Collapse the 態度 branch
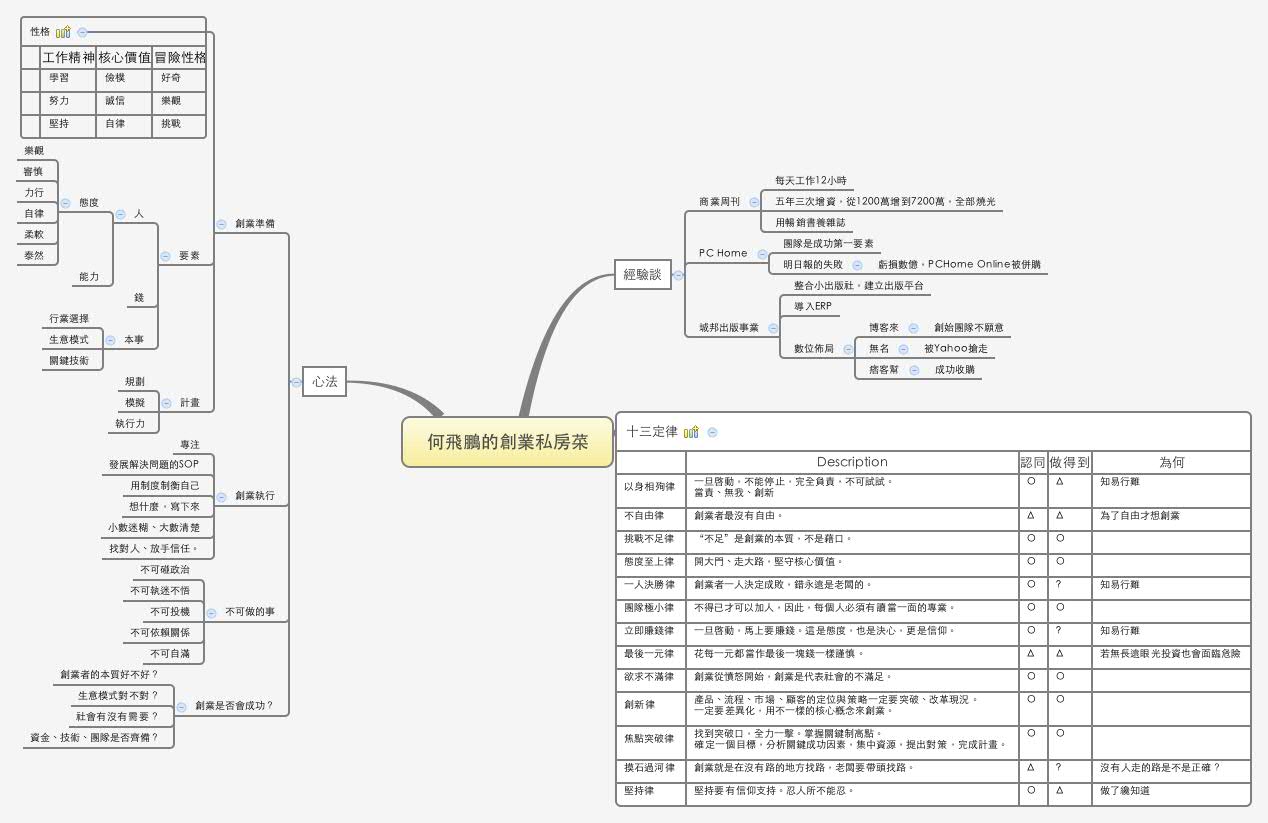Viewport: 1268px width, 823px height. tap(65, 202)
